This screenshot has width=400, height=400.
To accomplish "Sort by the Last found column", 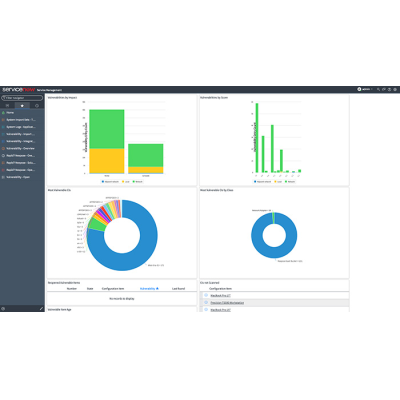I will [x=178, y=289].
